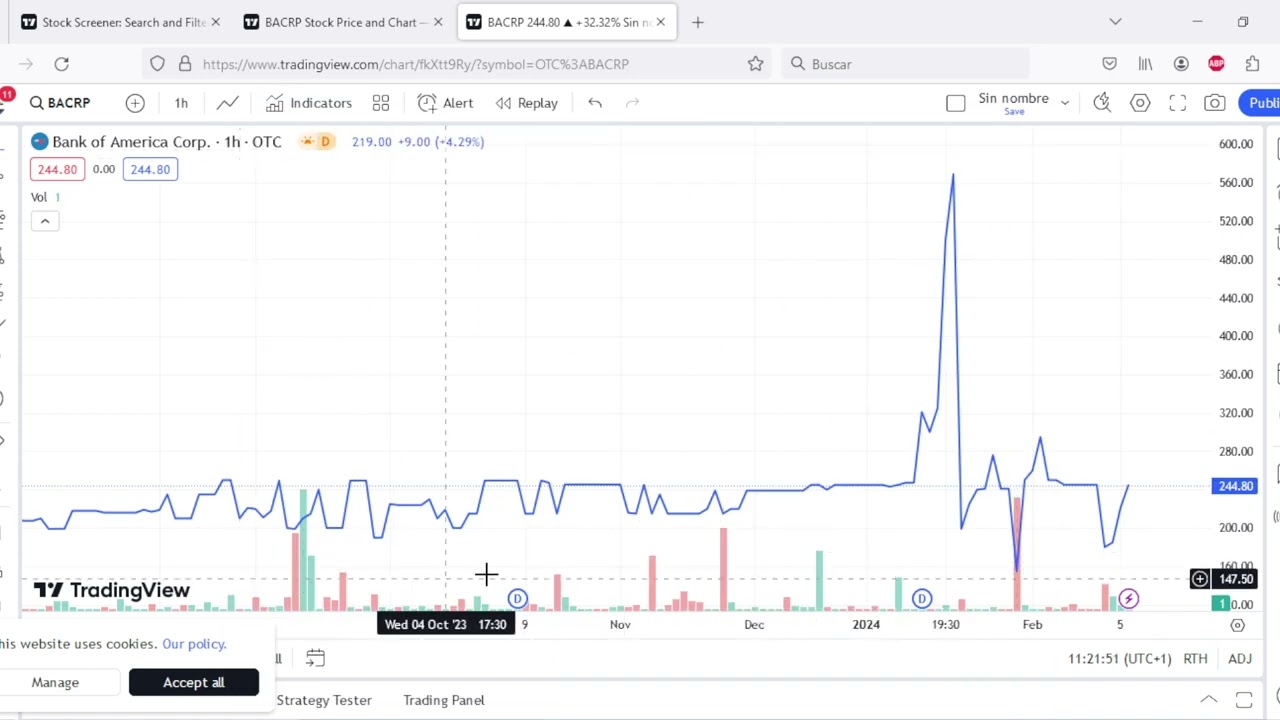Click the blue 244.80 buy price box

pyautogui.click(x=150, y=169)
